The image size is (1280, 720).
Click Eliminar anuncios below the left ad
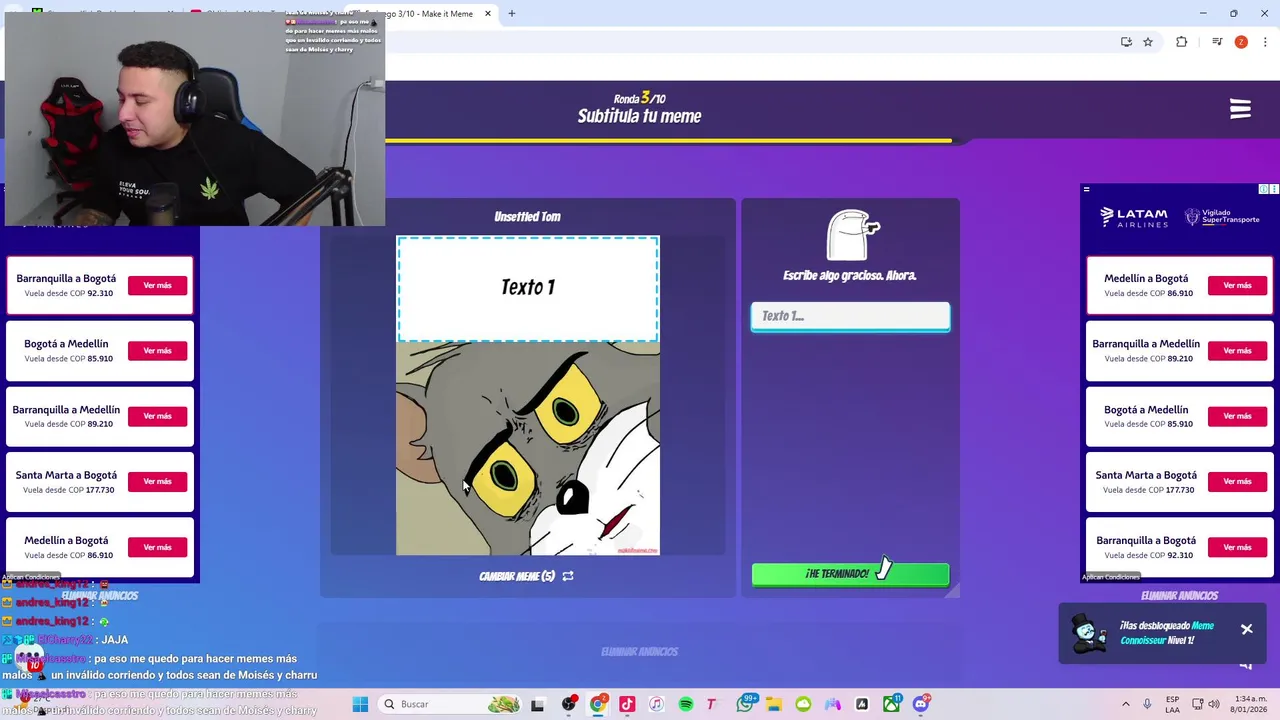point(100,596)
